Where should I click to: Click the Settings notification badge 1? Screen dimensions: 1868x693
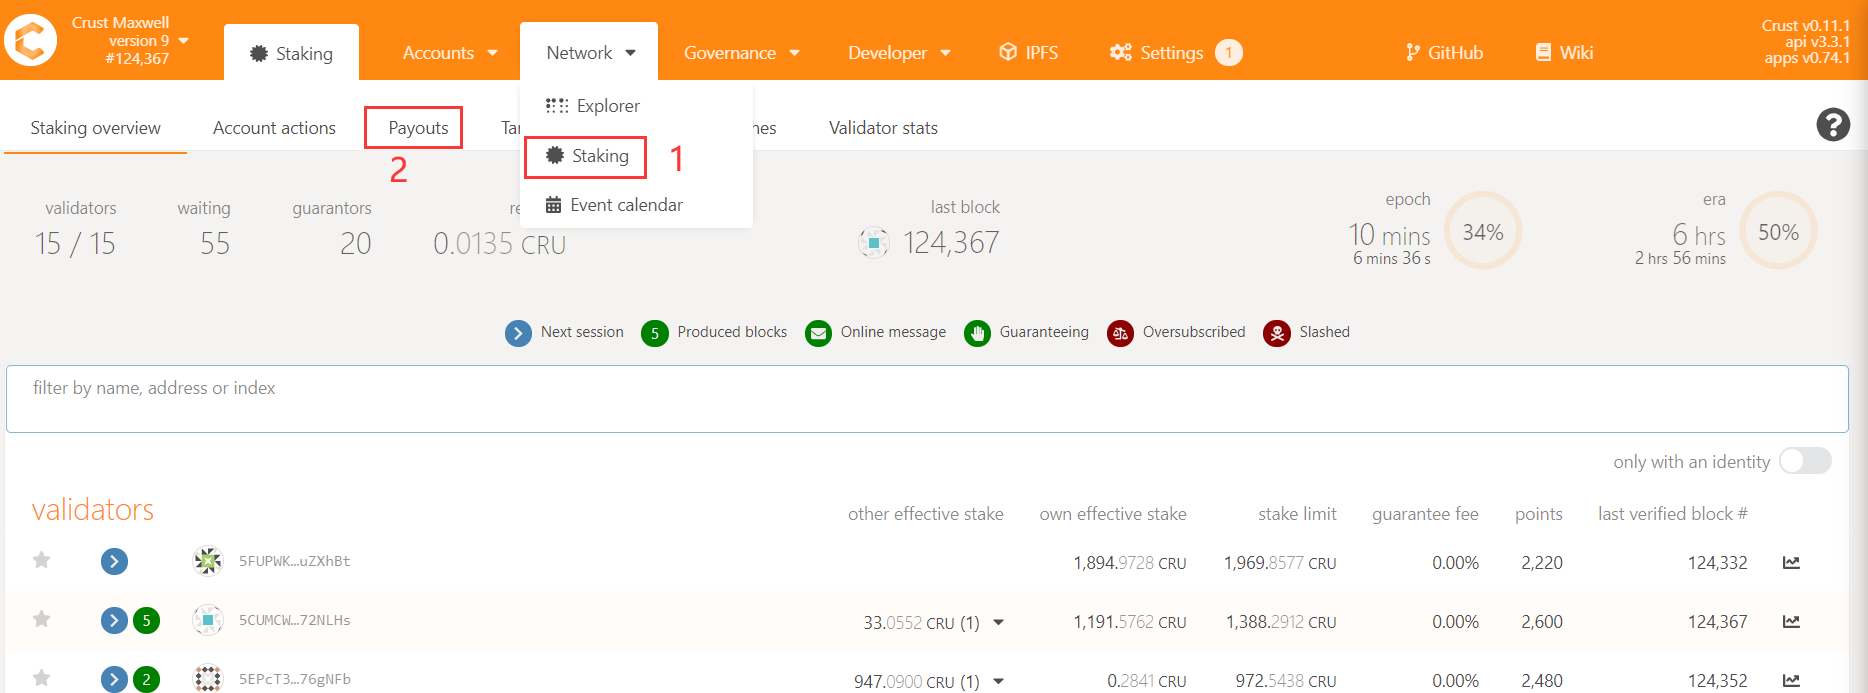click(x=1229, y=52)
